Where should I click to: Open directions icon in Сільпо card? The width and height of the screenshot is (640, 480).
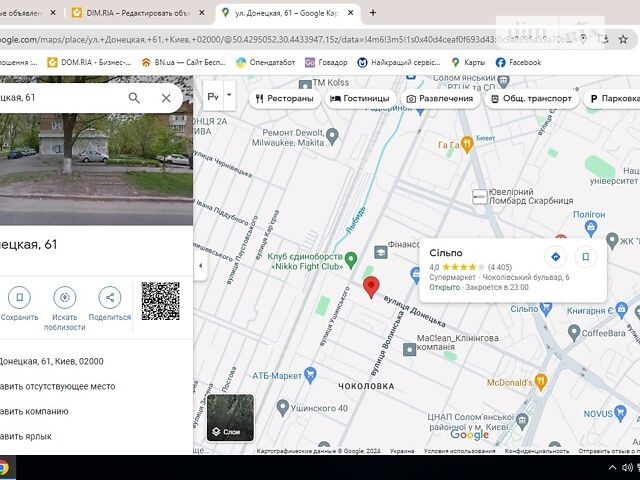(x=555, y=257)
